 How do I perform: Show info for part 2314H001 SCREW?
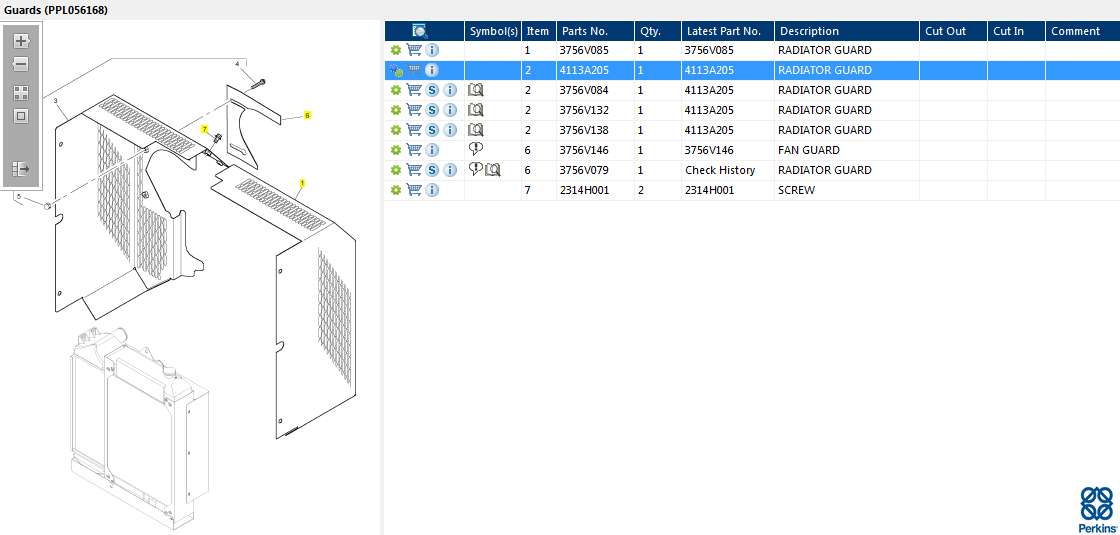pyautogui.click(x=432, y=190)
